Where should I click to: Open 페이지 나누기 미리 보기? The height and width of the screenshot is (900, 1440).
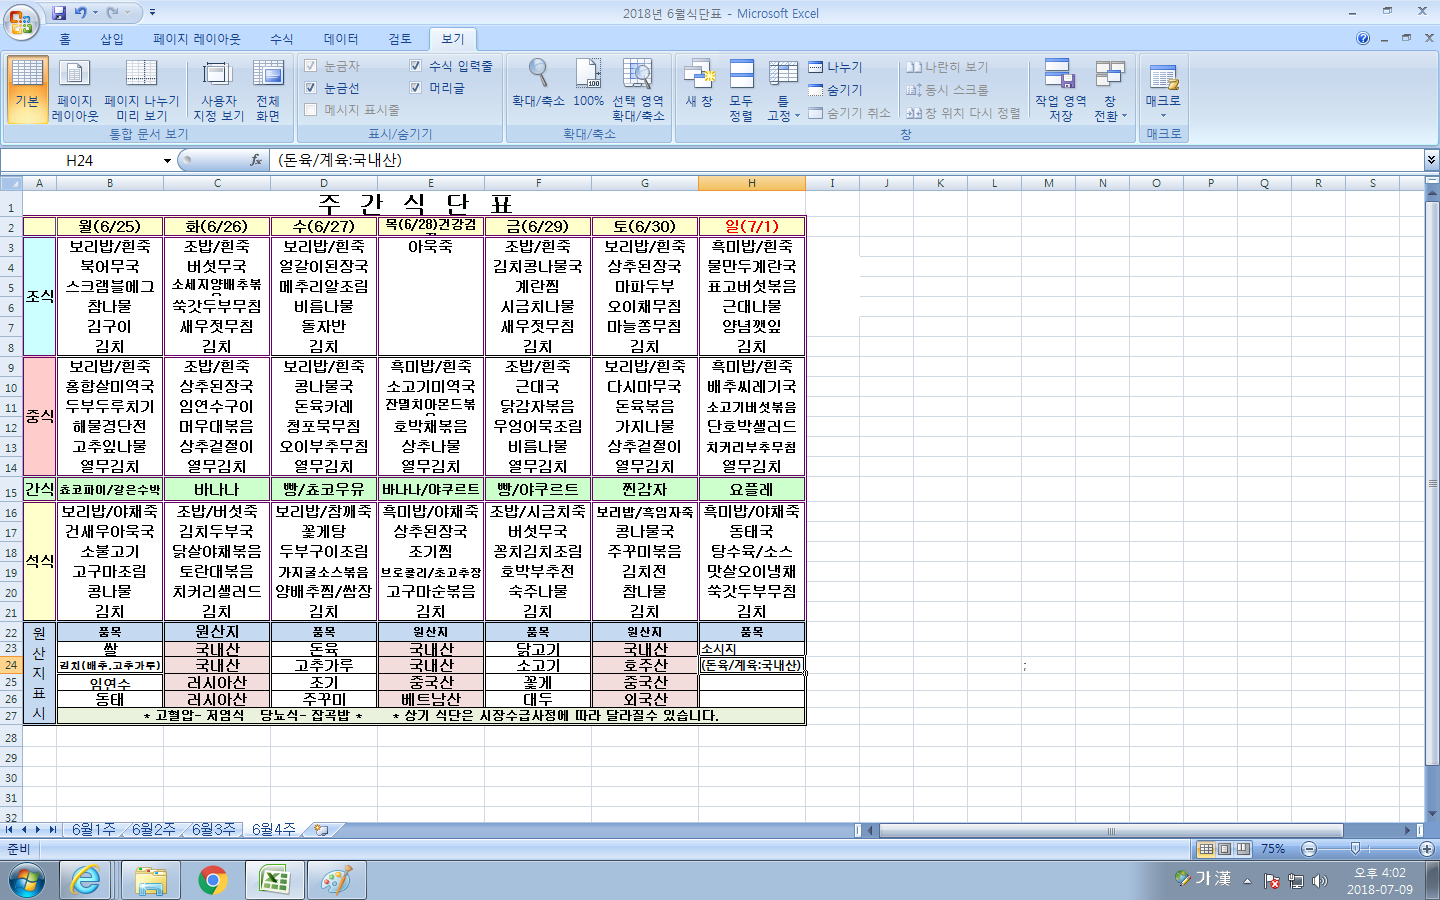pos(141,90)
